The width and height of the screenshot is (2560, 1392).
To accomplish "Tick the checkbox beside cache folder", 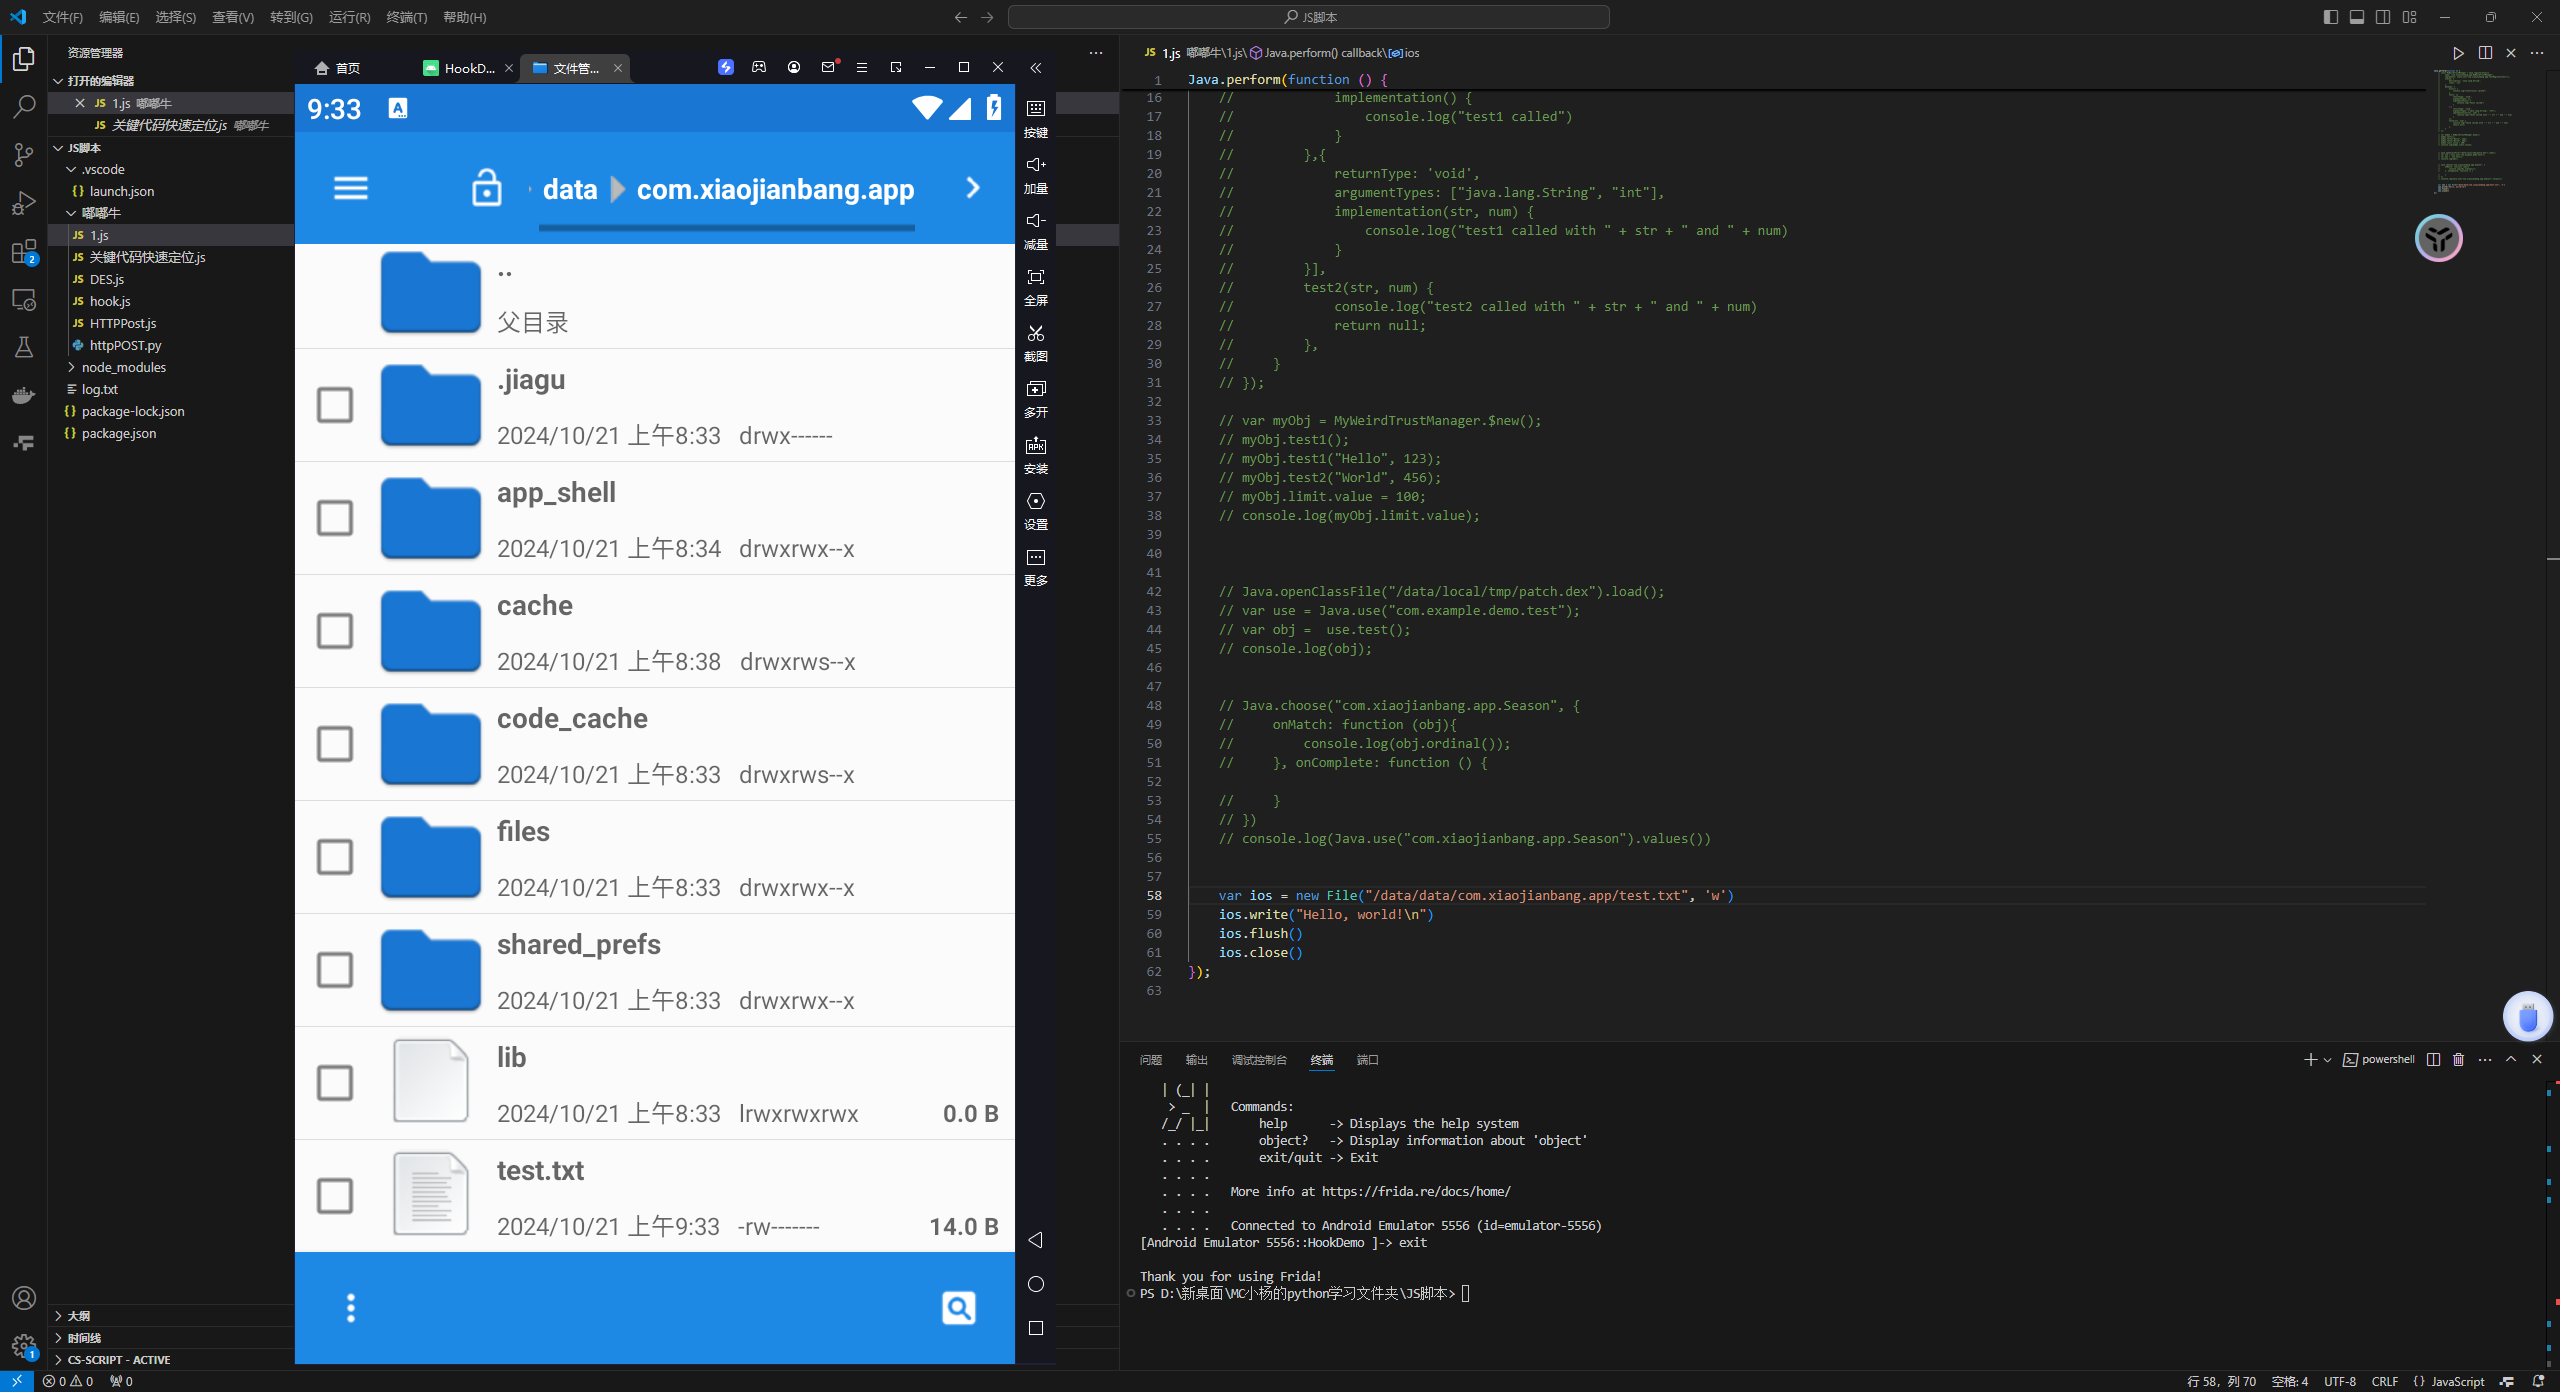I will coord(334,631).
